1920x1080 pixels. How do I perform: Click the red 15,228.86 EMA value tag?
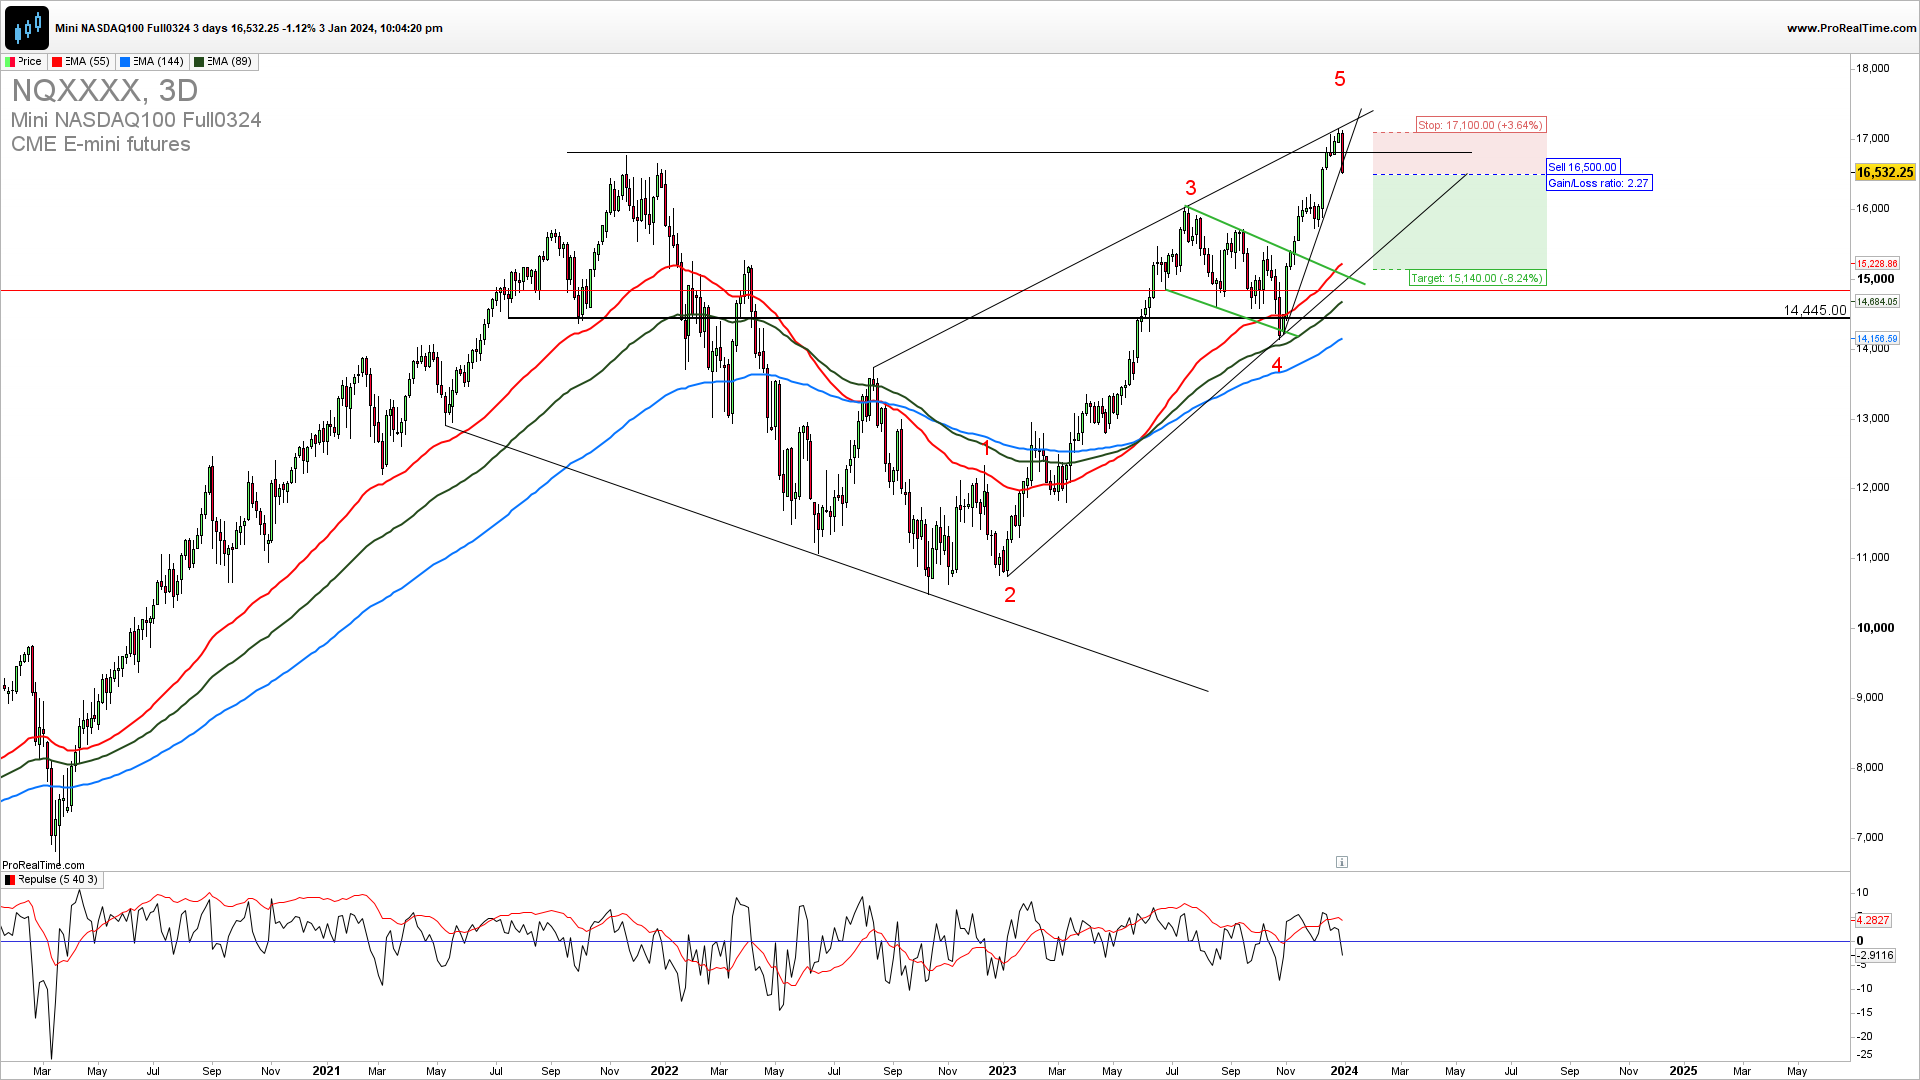pos(1877,264)
